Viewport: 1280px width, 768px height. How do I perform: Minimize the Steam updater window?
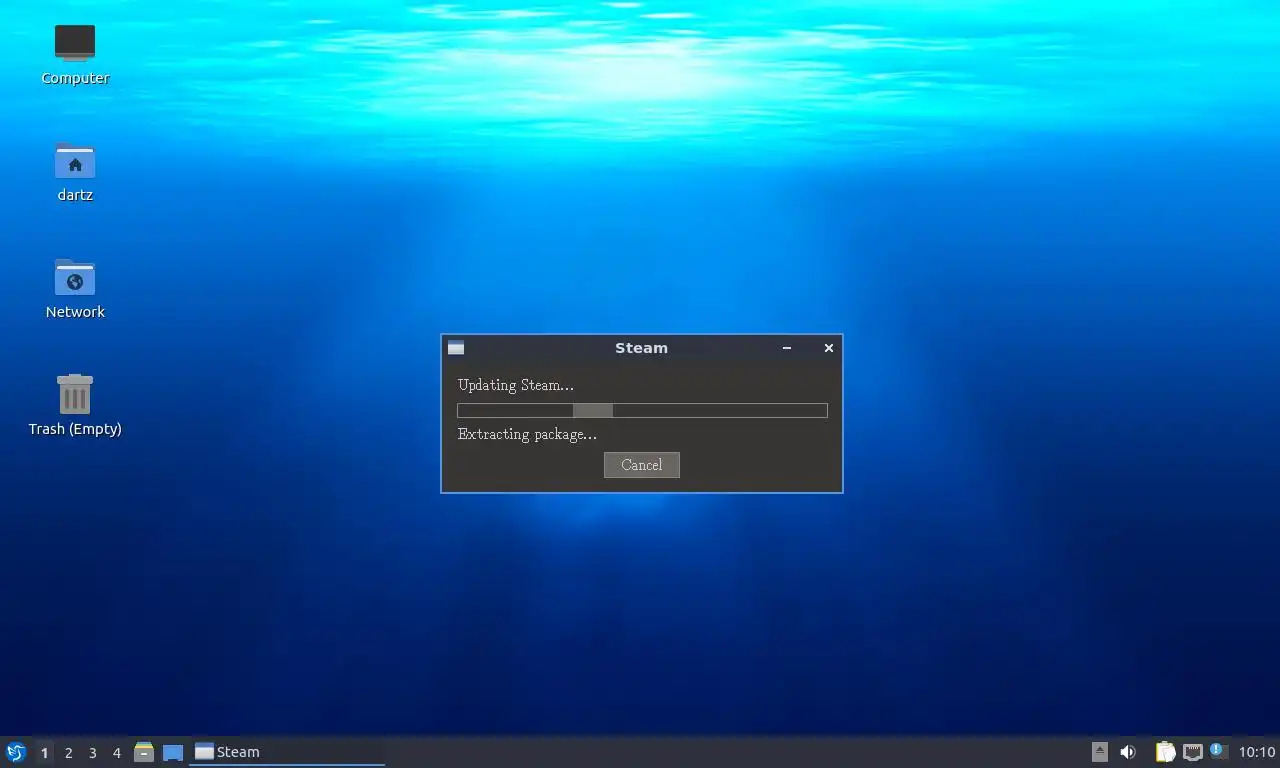click(x=787, y=348)
